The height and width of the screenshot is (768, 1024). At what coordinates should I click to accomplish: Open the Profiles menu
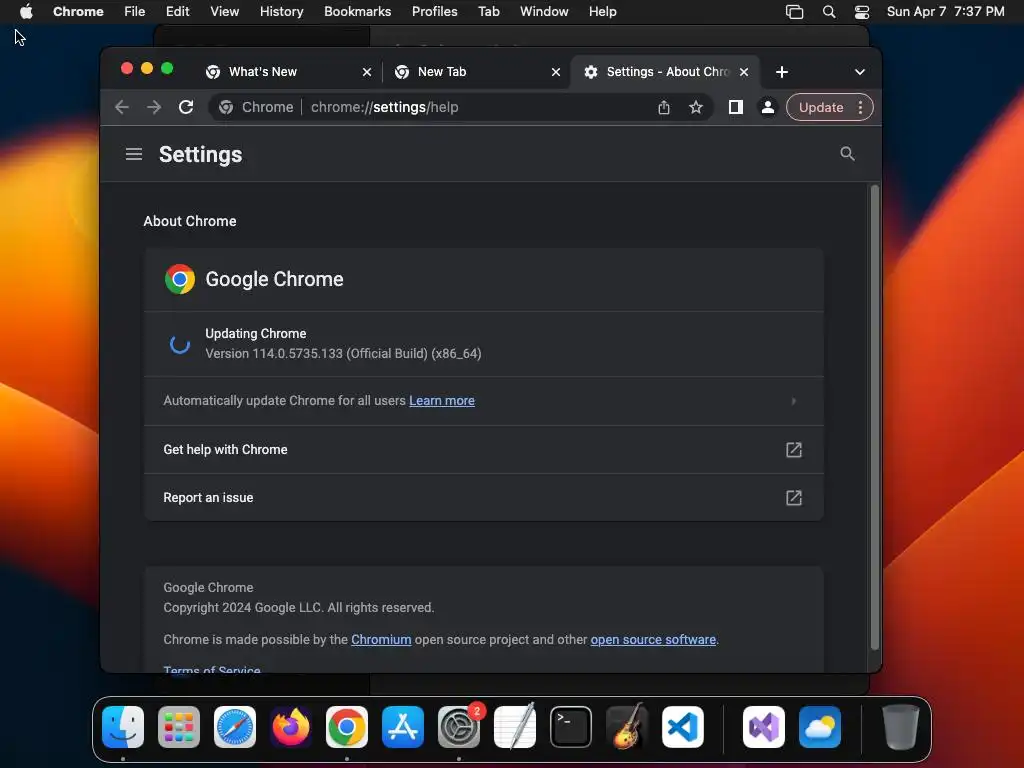(x=434, y=12)
